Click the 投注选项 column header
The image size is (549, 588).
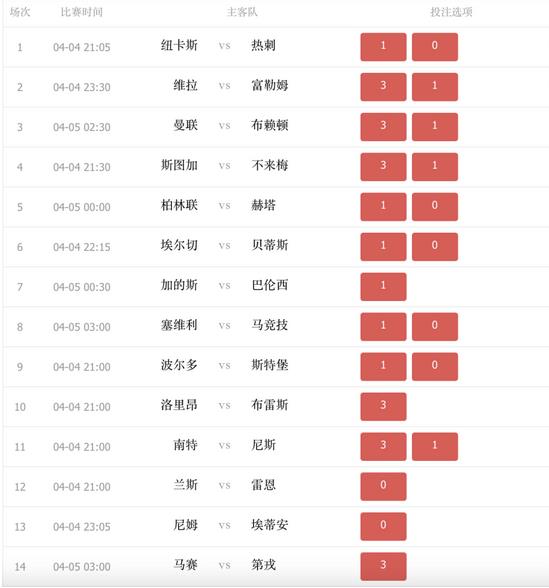tap(451, 12)
